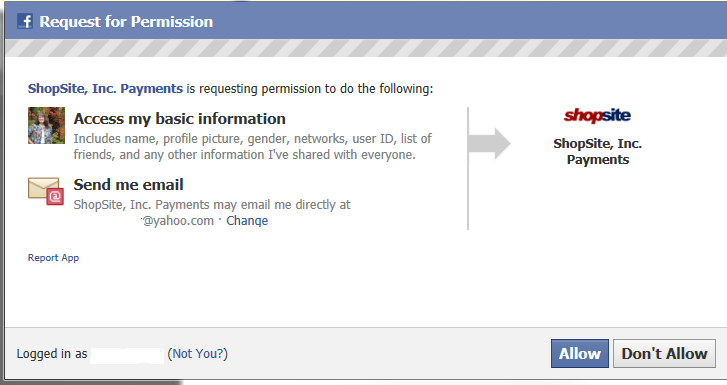This screenshot has height=385, width=727.
Task: Click the @yahoo.com email address text
Action: [x=178, y=221]
